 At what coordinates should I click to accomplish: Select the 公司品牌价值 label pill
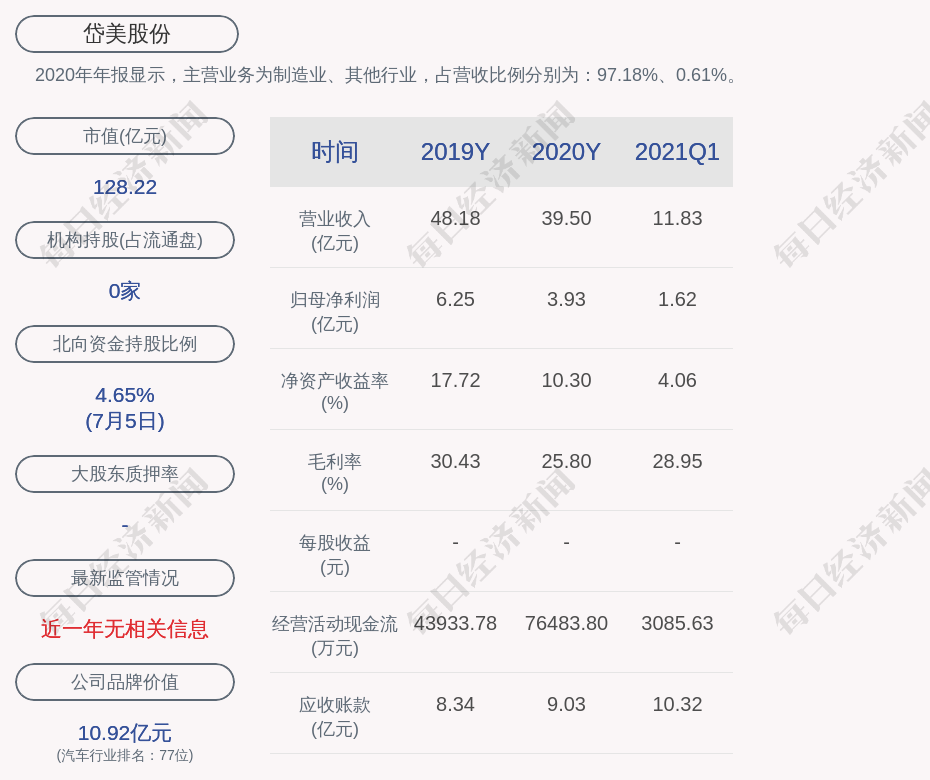pos(125,682)
